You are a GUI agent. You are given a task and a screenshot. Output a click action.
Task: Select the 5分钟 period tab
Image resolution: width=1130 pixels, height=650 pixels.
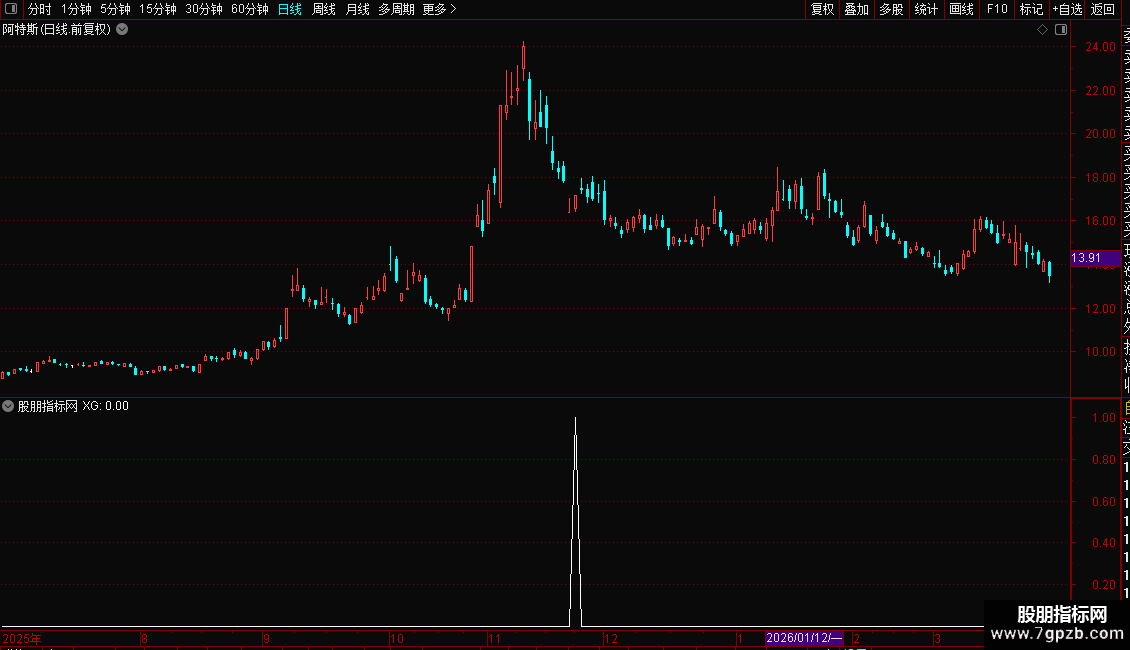(115, 9)
